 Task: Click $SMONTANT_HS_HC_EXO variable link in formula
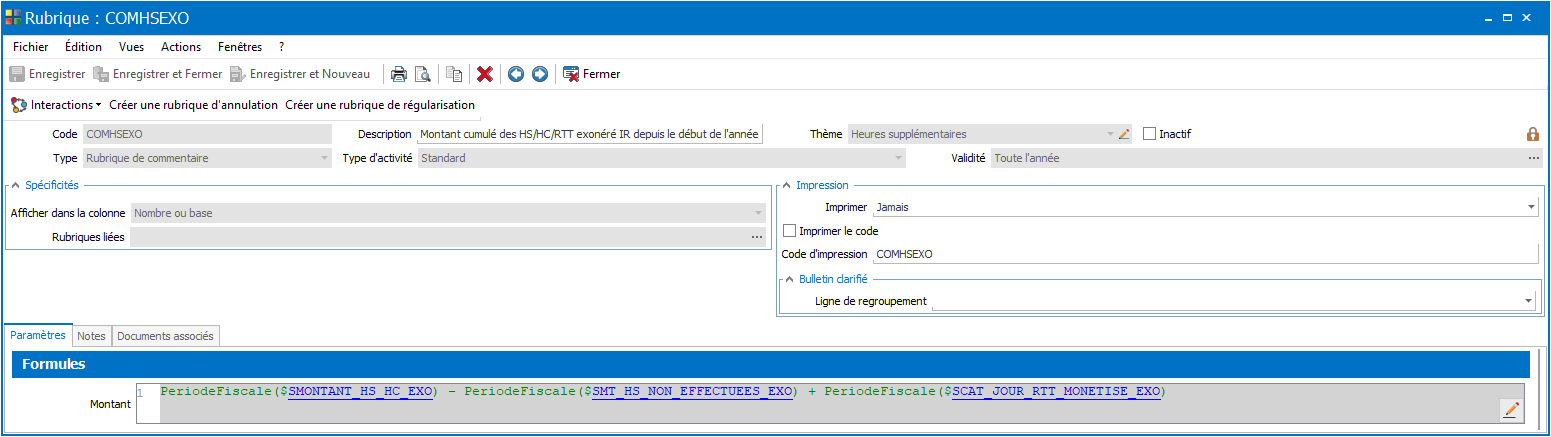coord(359,391)
